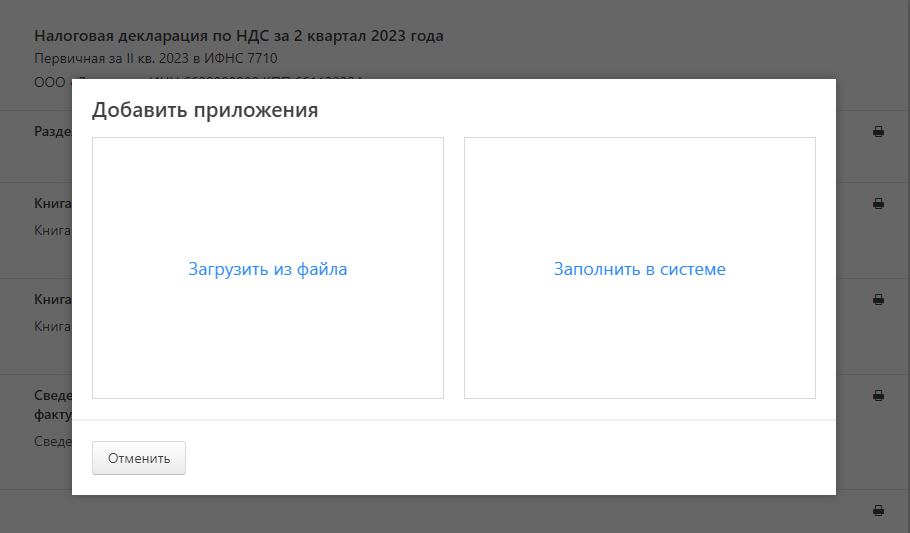Image resolution: width=910 pixels, height=533 pixels.
Task: Click the "Налоговая декларация по НДС" heading
Action: 239,36
